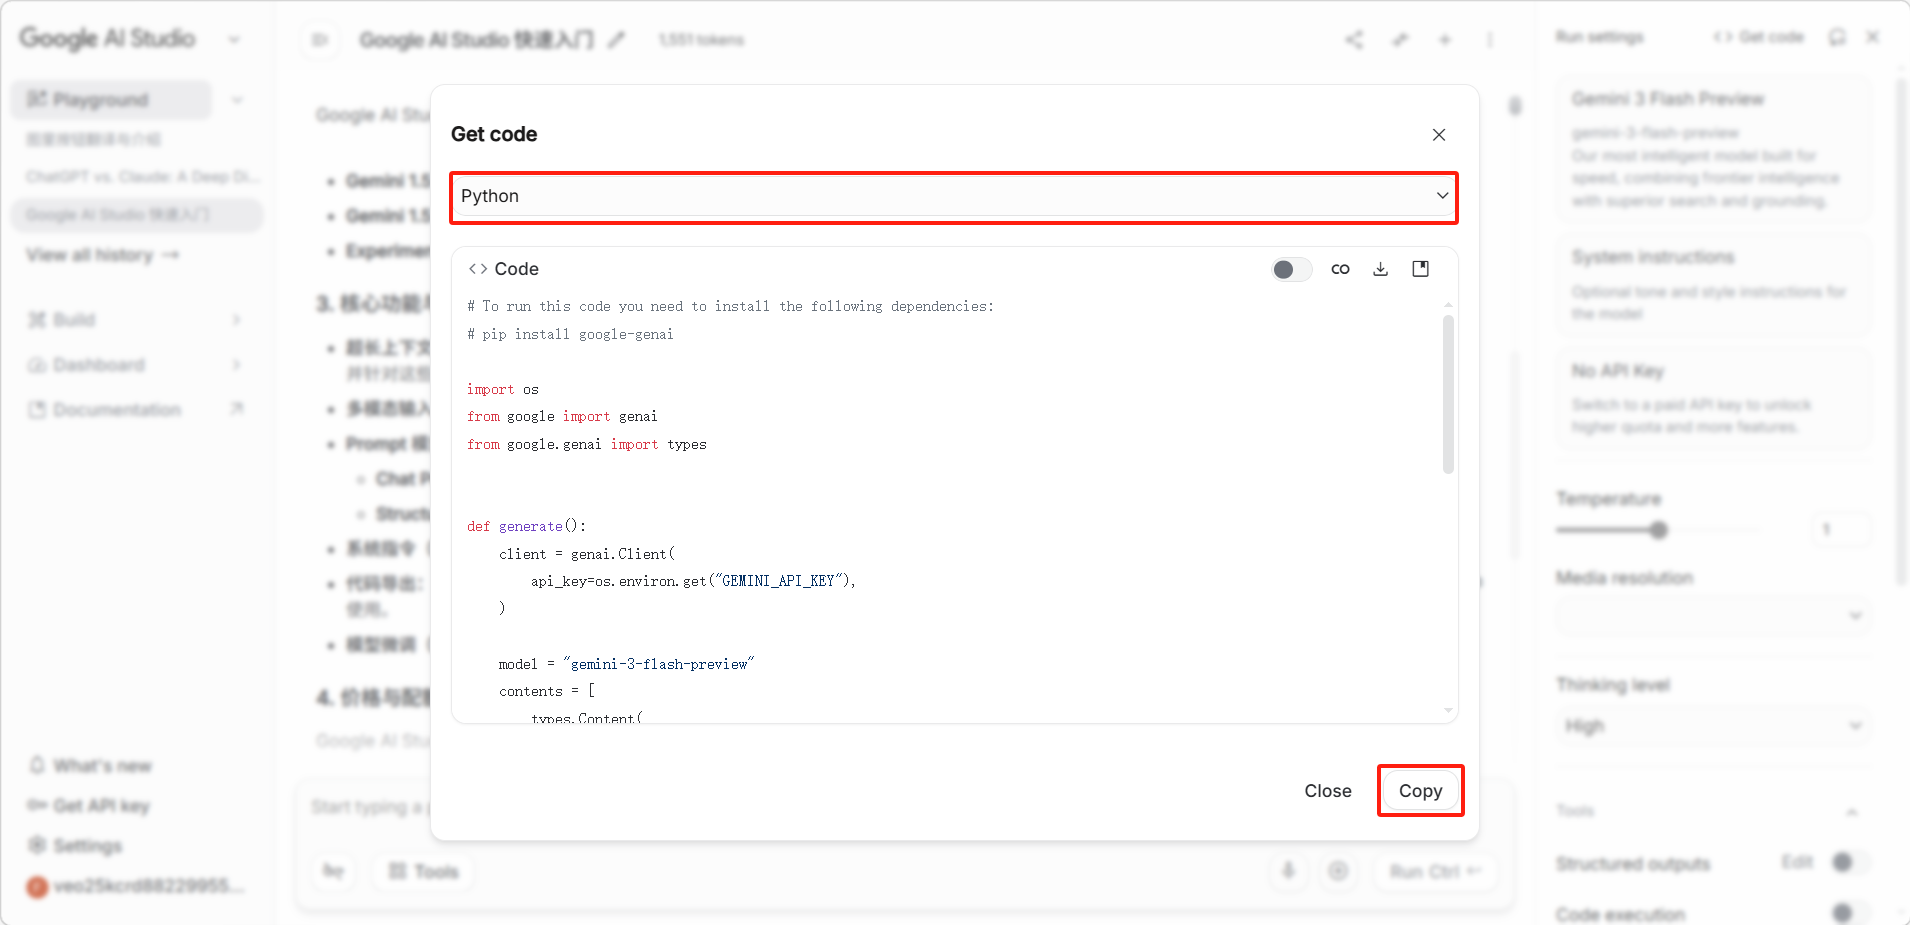The height and width of the screenshot is (925, 1910).
Task: Click the 1,551 tokens count
Action: 701,40
